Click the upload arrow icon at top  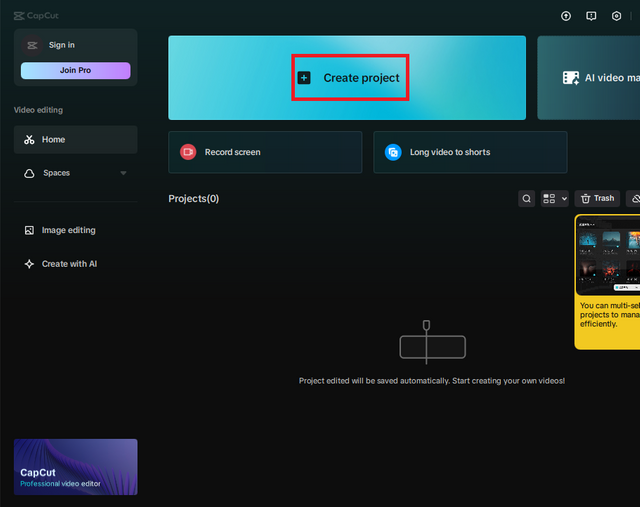(566, 16)
